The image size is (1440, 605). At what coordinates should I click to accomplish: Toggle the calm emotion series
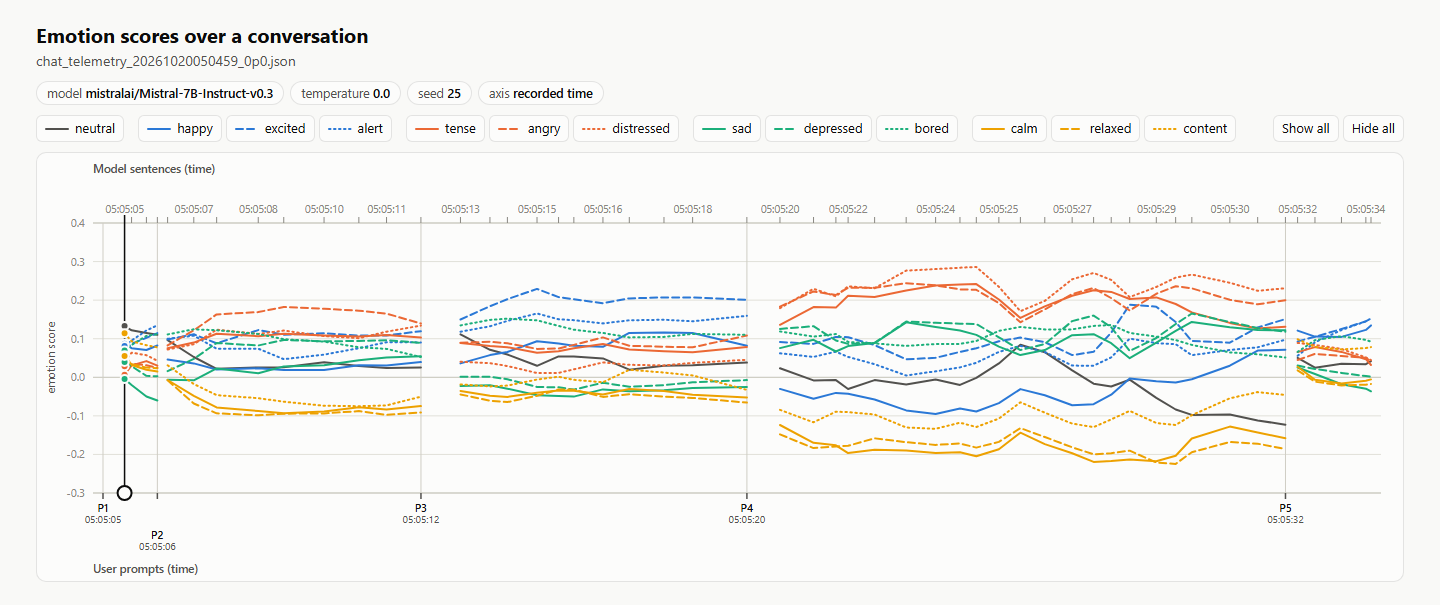pos(1010,128)
